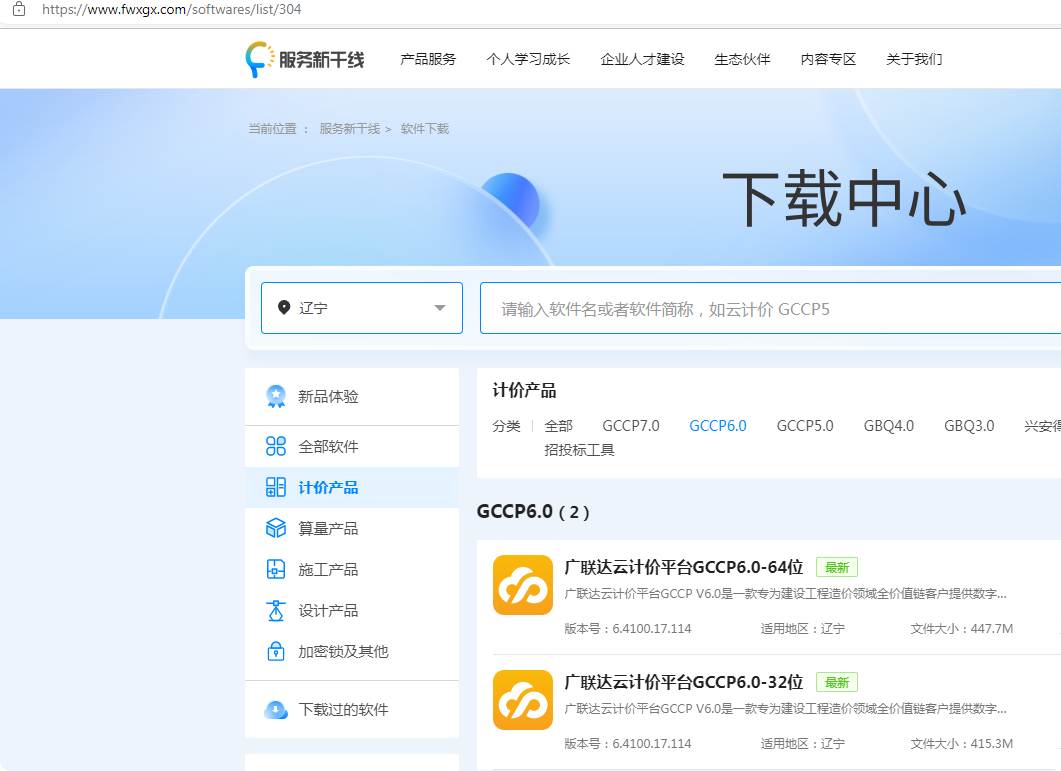Image resolution: width=1061 pixels, height=771 pixels.
Task: Open the 内容专区 navigation menu
Action: click(829, 60)
